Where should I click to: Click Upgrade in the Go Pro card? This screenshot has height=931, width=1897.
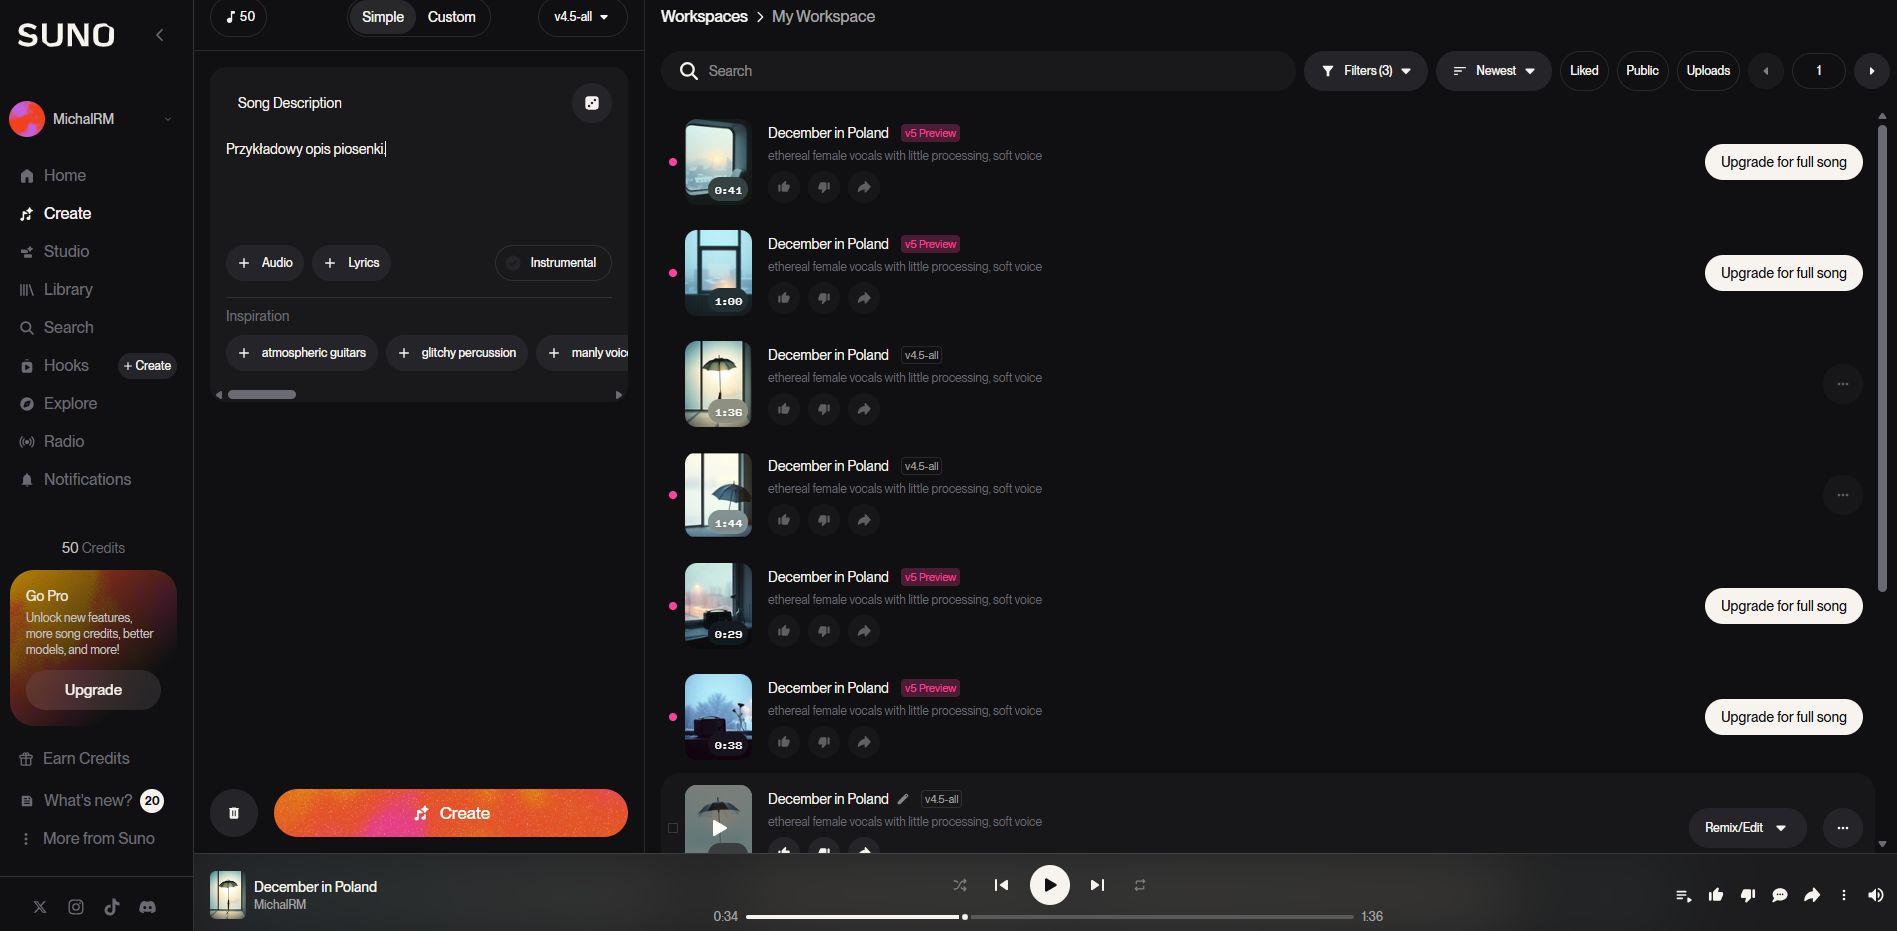pyautogui.click(x=93, y=690)
